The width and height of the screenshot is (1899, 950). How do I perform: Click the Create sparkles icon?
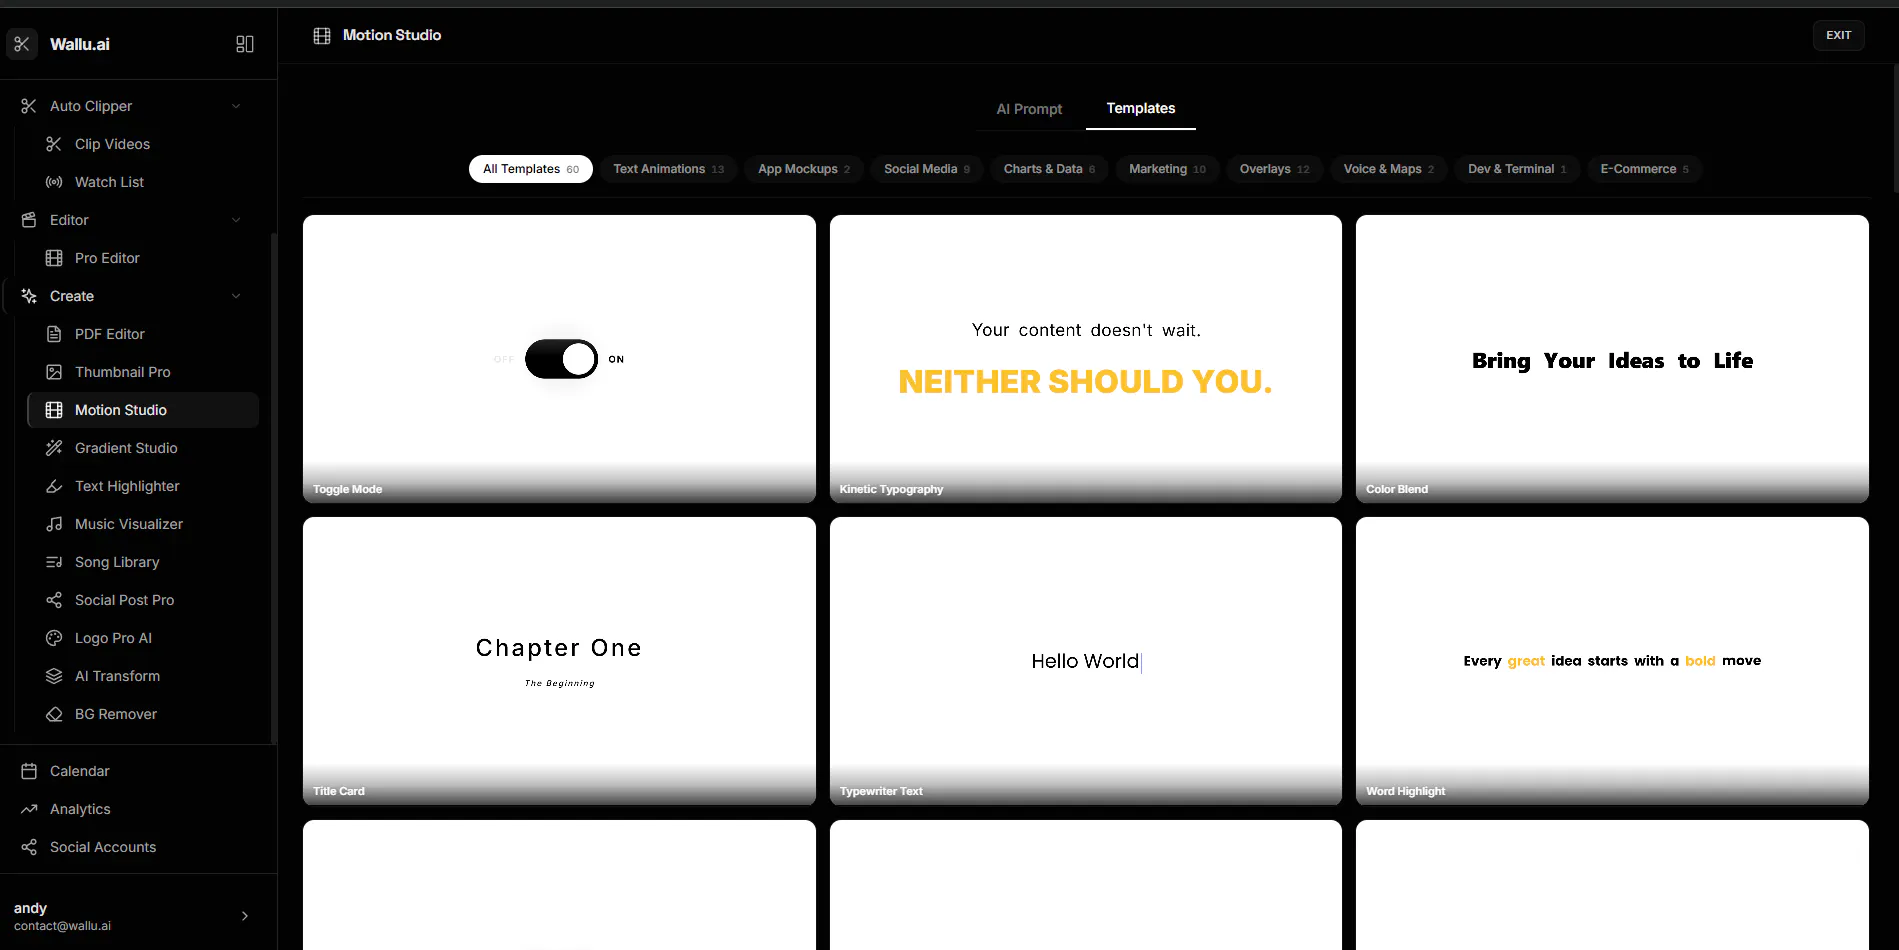[29, 296]
